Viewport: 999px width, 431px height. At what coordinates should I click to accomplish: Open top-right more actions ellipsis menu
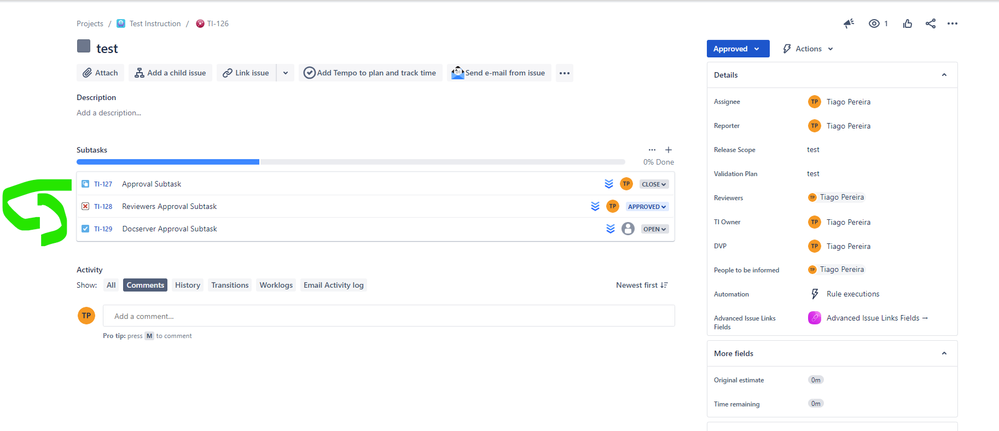(x=952, y=24)
